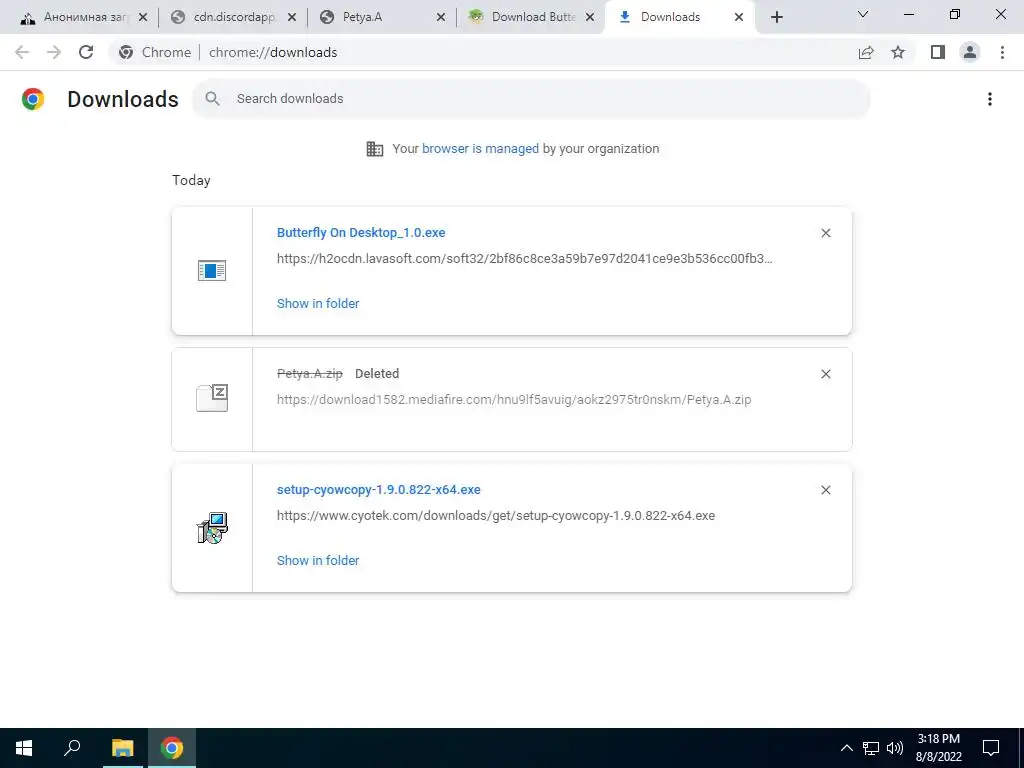Reload the downloads page
The height and width of the screenshot is (768, 1024).
click(x=86, y=52)
